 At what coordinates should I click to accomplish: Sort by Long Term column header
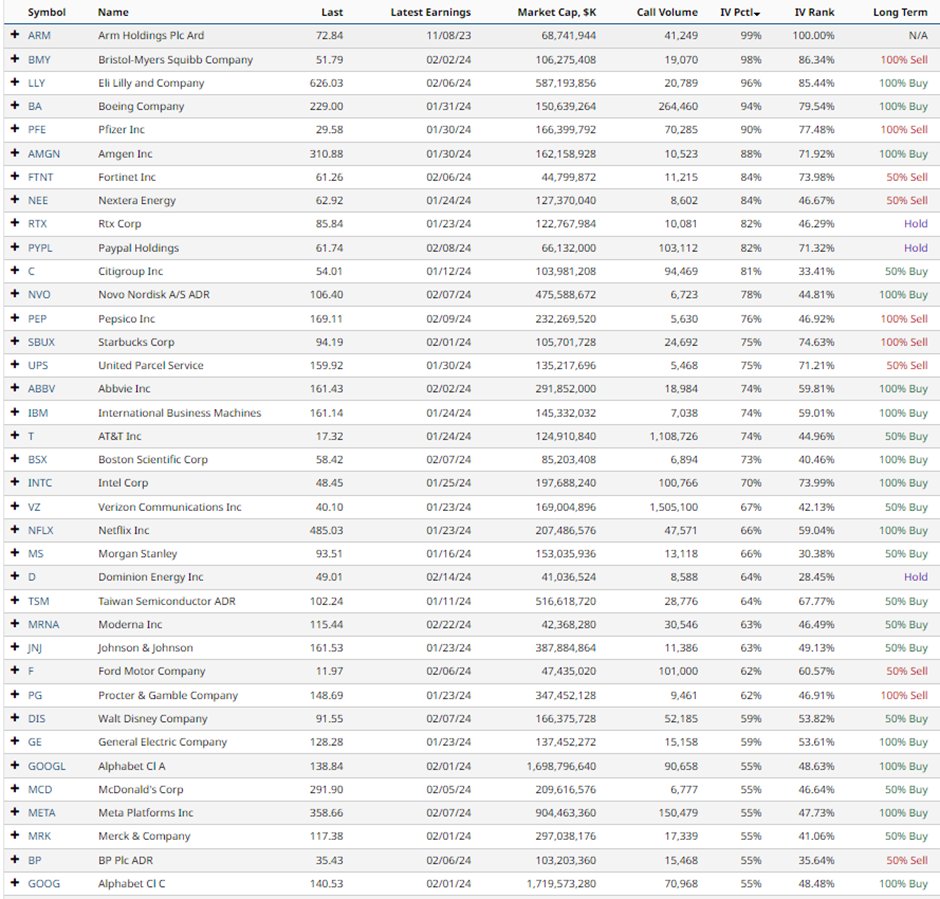coord(900,12)
